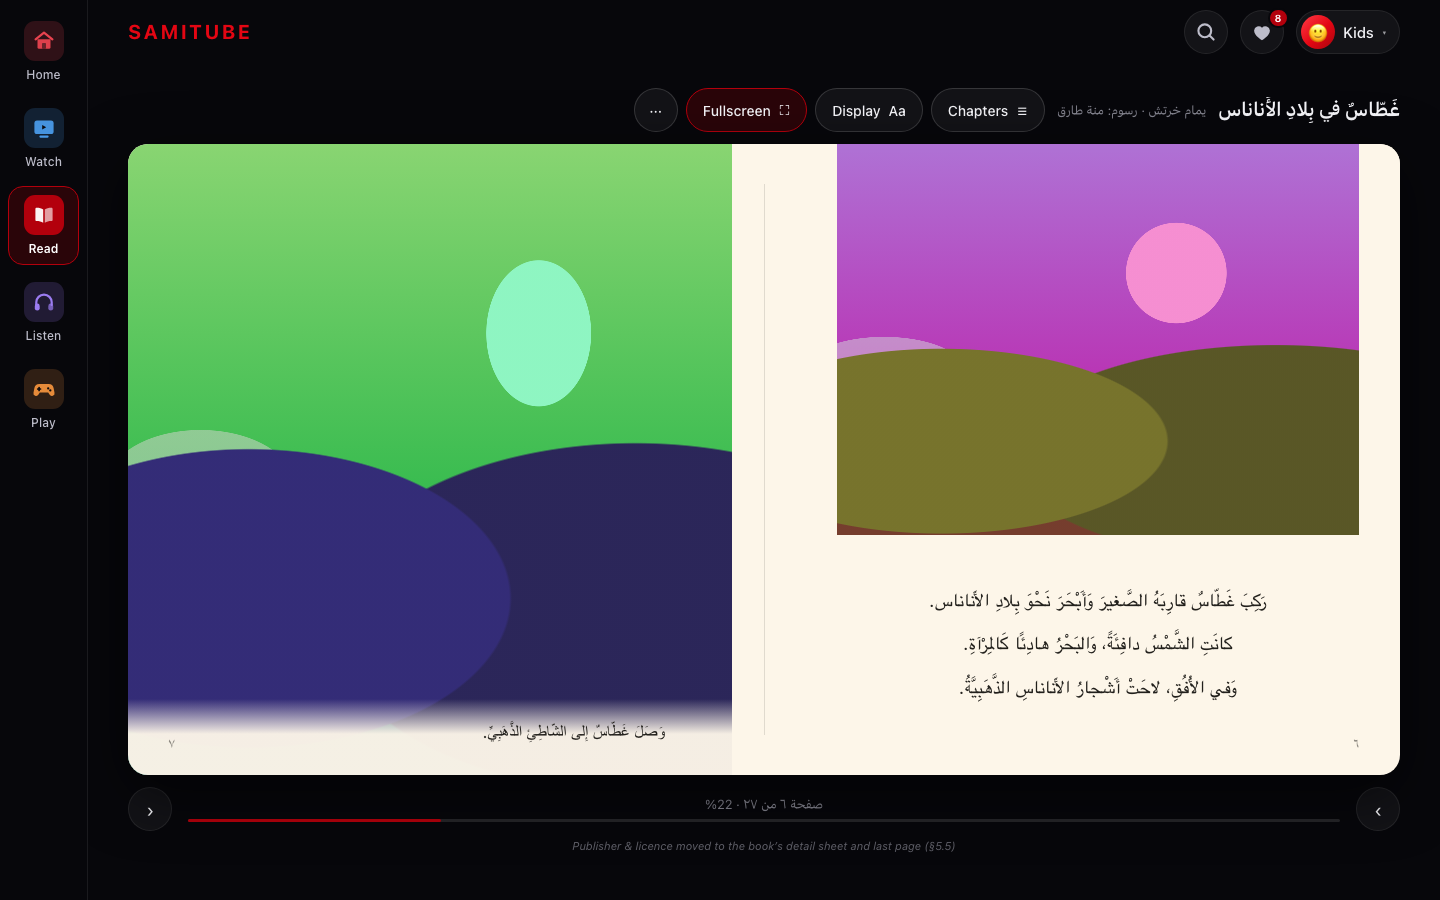1440x900 pixels.
Task: Go to Home in the sidebar
Action: click(x=43, y=53)
